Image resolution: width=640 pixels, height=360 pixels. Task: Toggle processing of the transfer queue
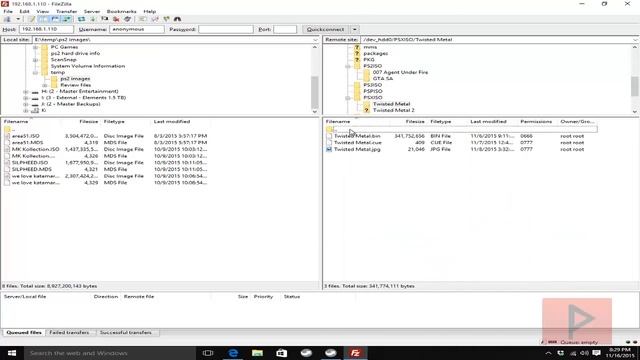pos(93,19)
